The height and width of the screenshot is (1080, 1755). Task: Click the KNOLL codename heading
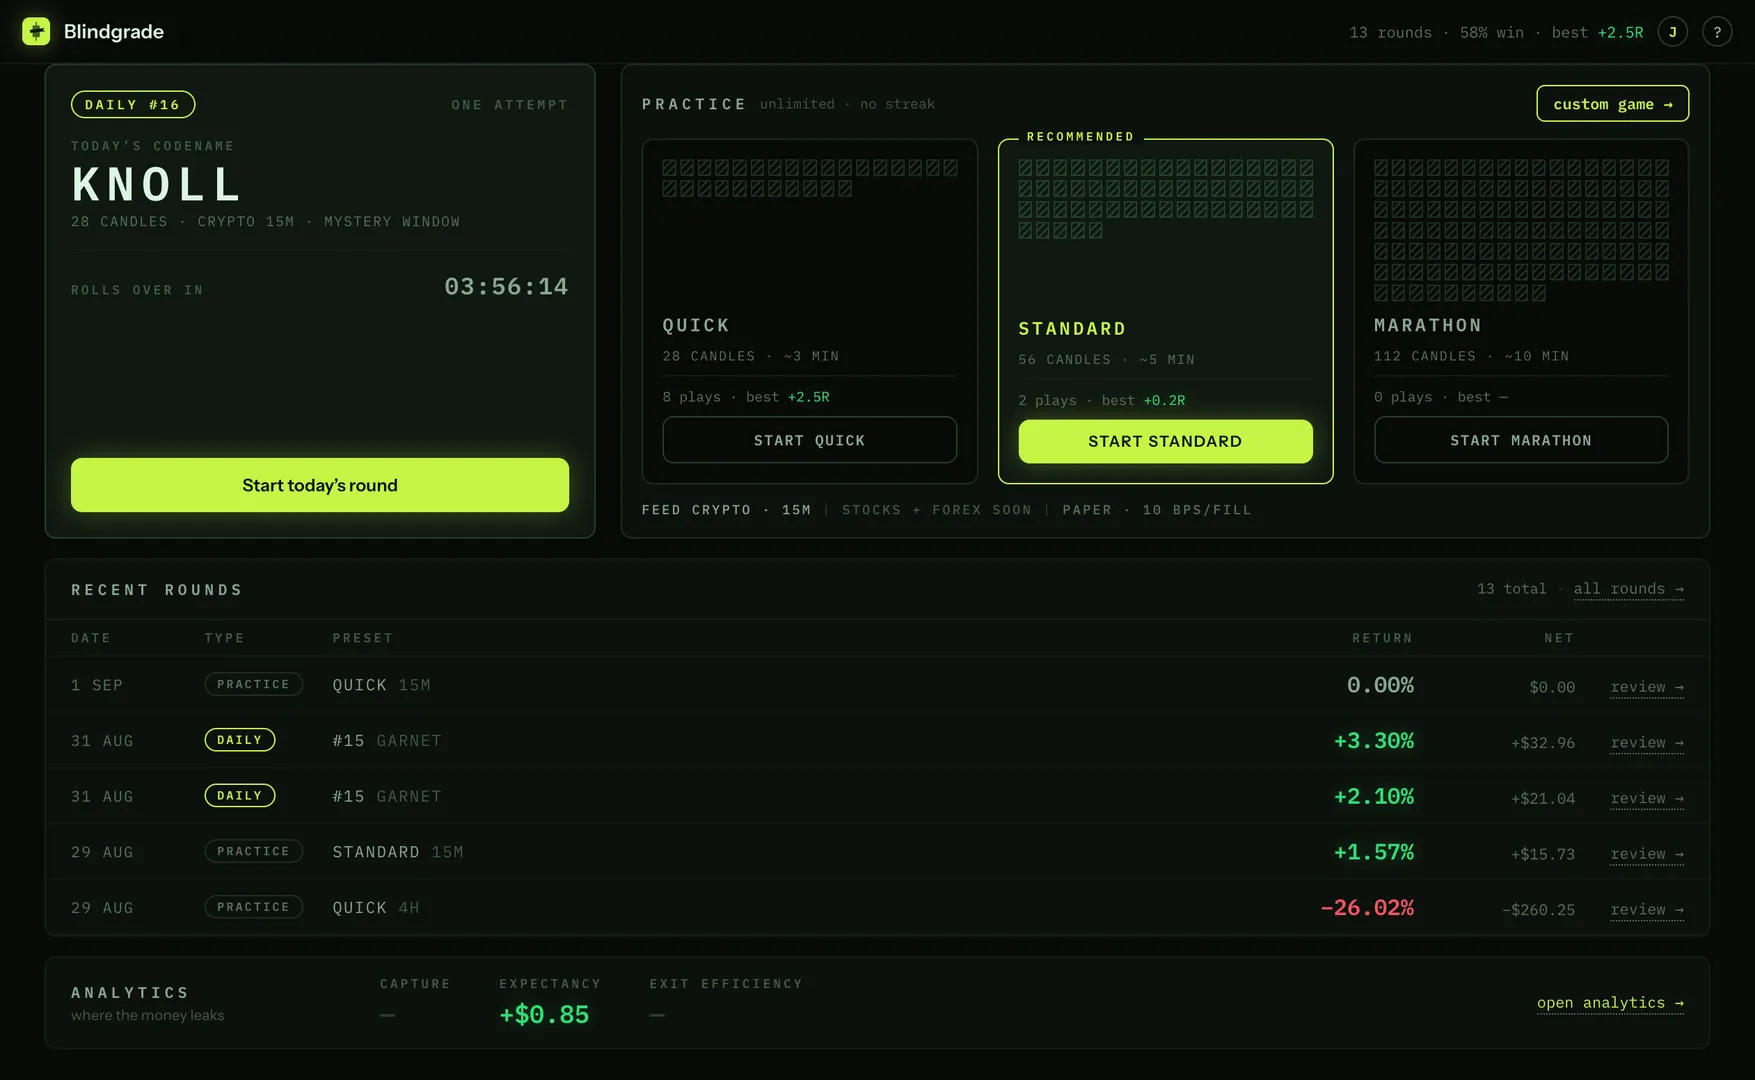tap(157, 185)
